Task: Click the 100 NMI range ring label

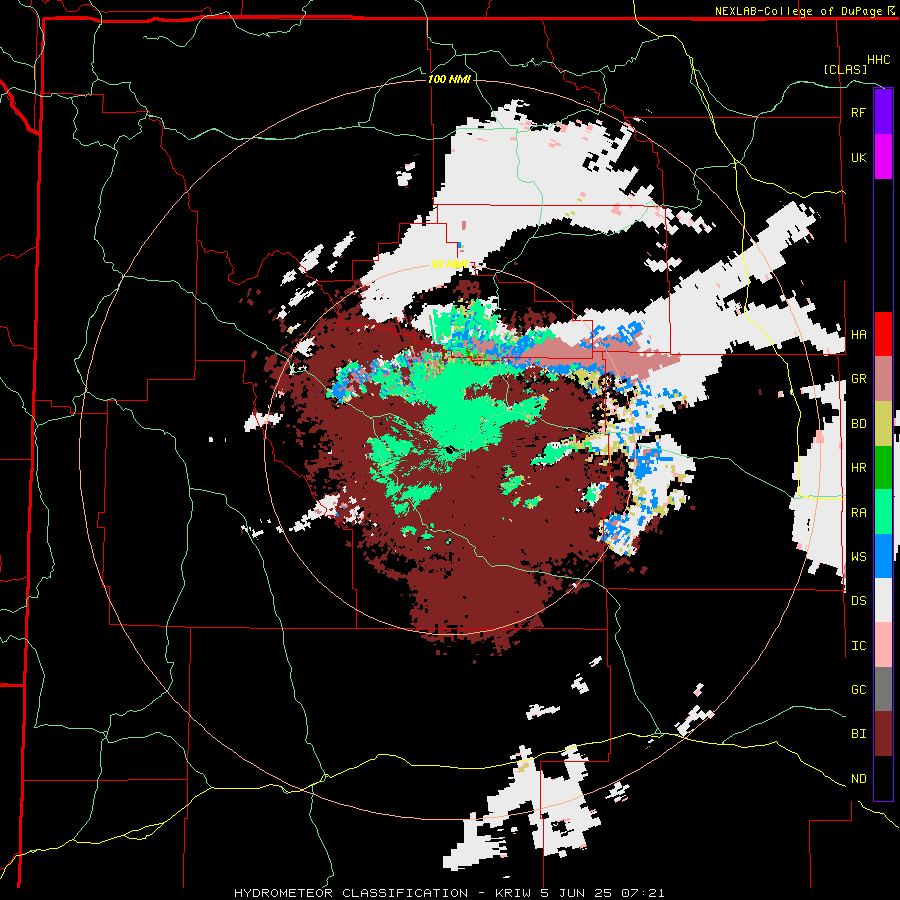Action: (x=449, y=79)
